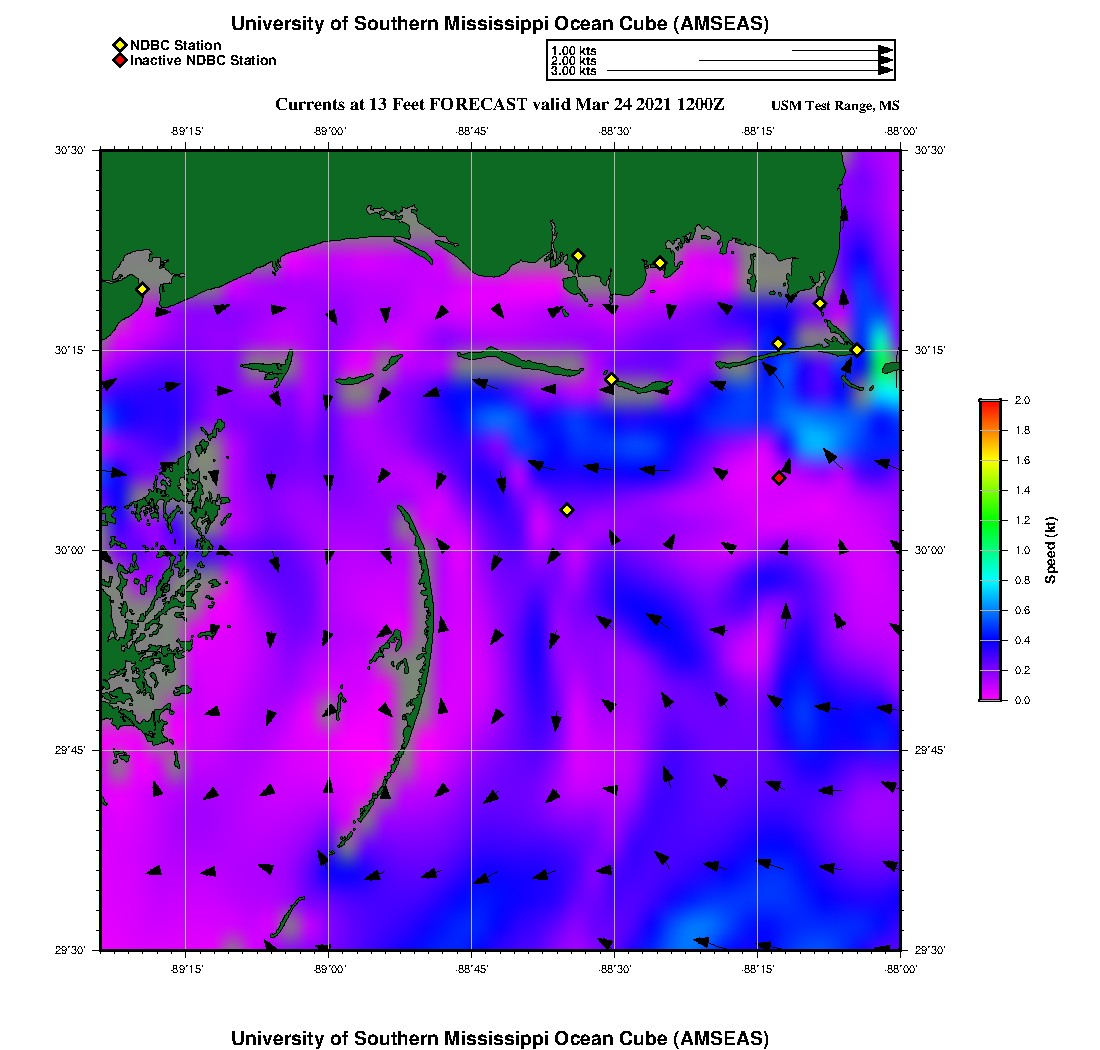Click the red inactive NDBC station marker on map

tap(779, 478)
